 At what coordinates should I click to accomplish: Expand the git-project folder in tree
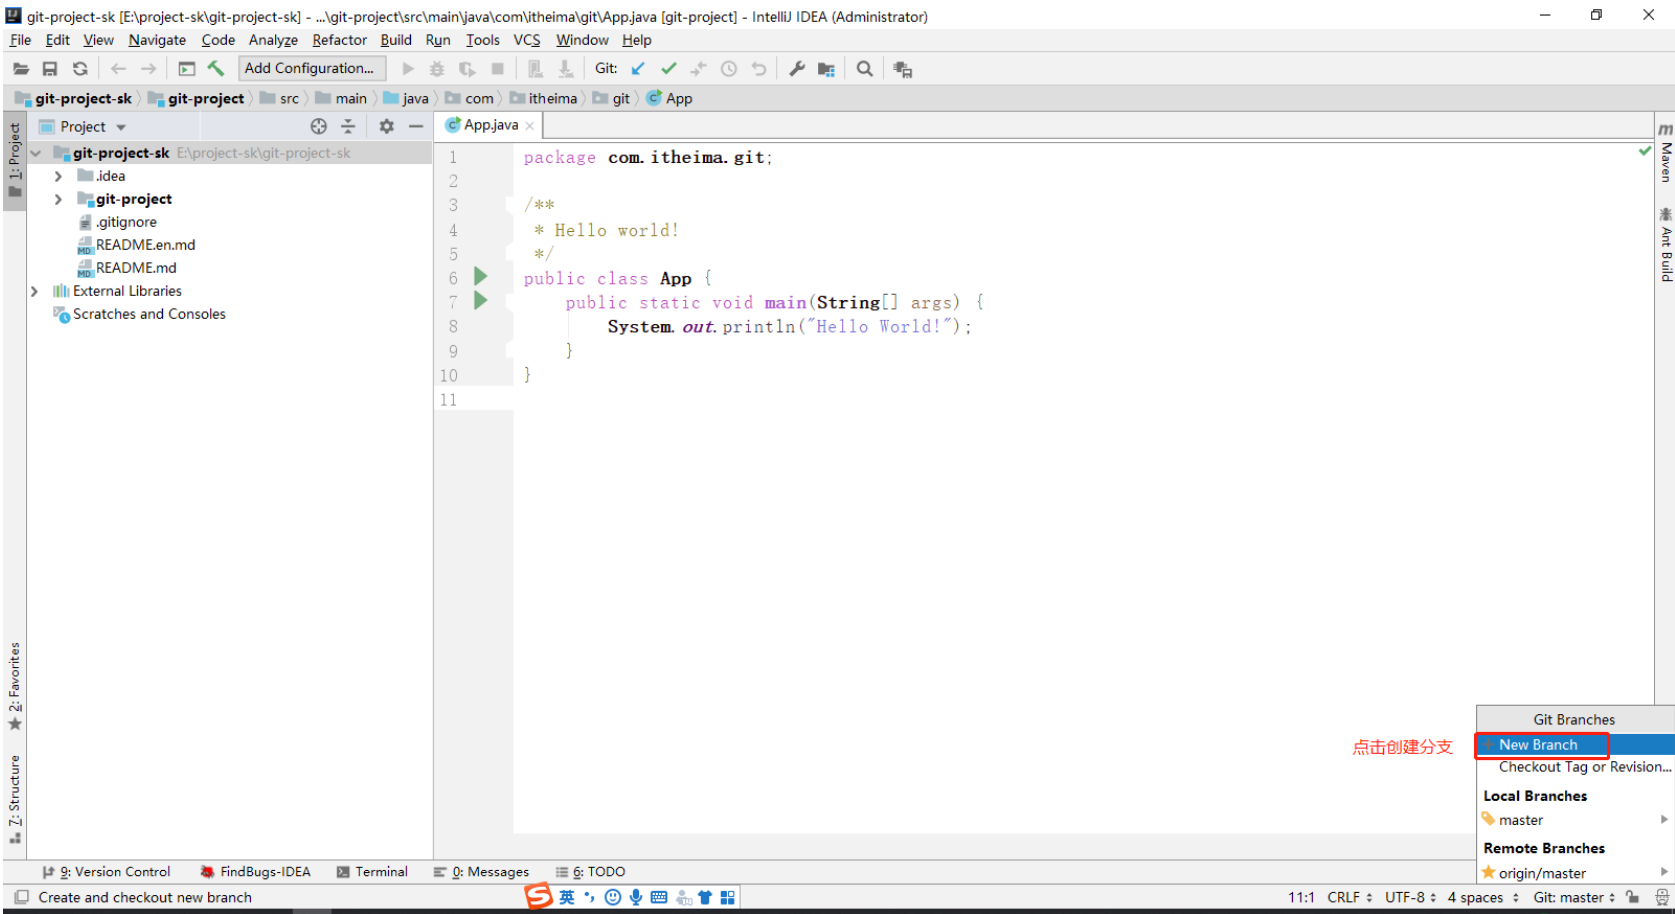[x=58, y=199]
